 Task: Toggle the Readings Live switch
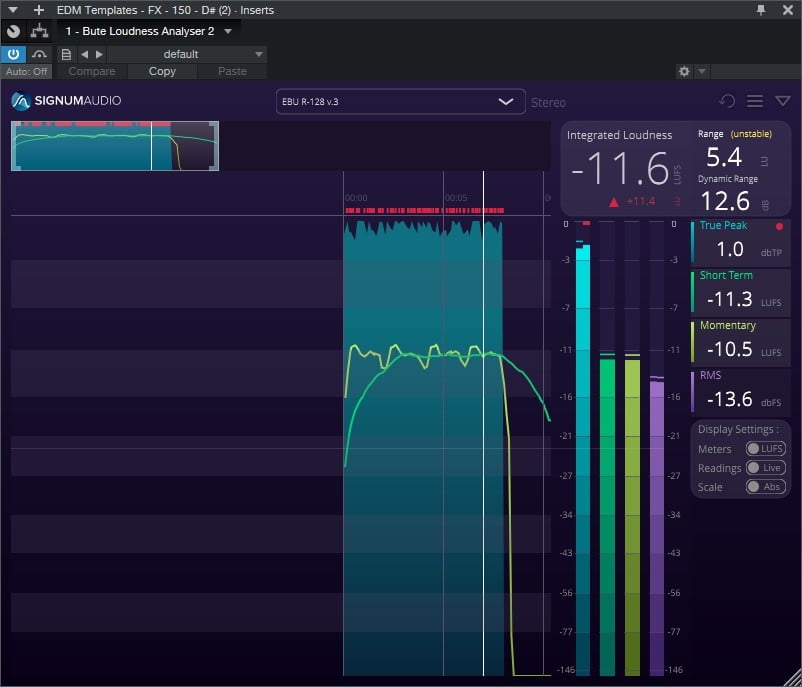point(766,468)
